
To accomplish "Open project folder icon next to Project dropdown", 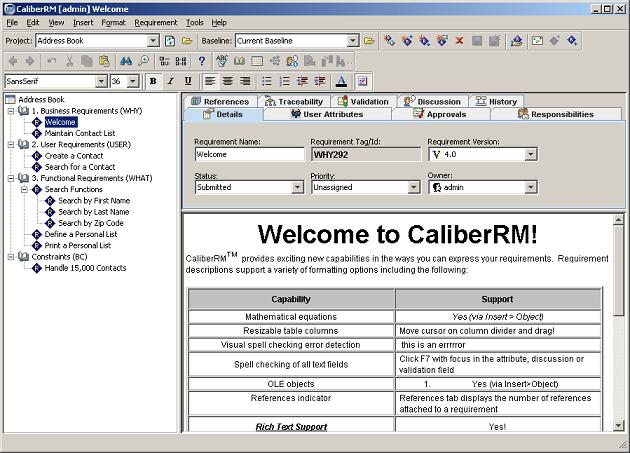I will coord(187,41).
